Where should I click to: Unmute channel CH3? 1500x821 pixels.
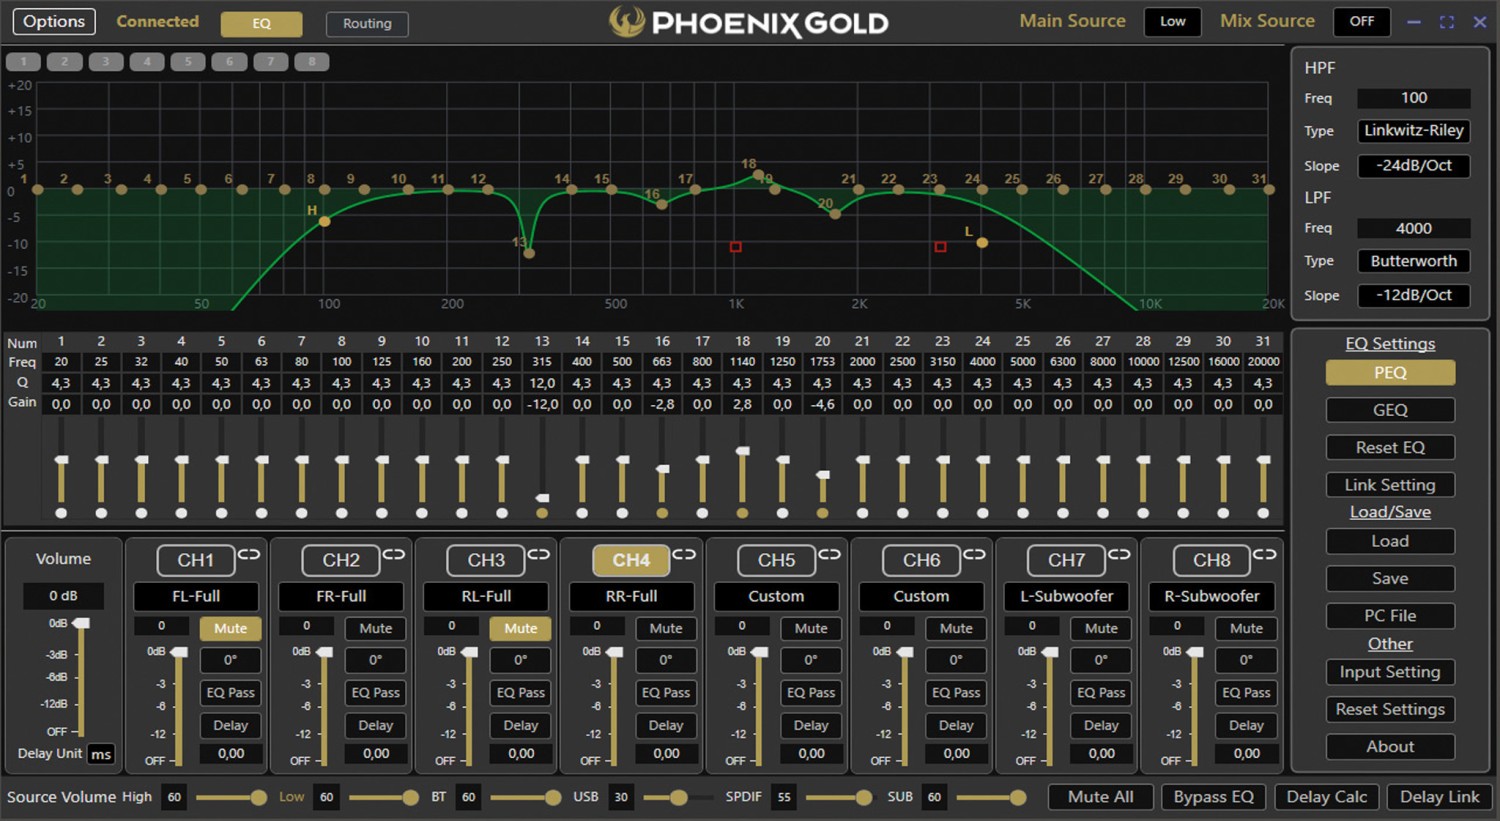tap(520, 628)
